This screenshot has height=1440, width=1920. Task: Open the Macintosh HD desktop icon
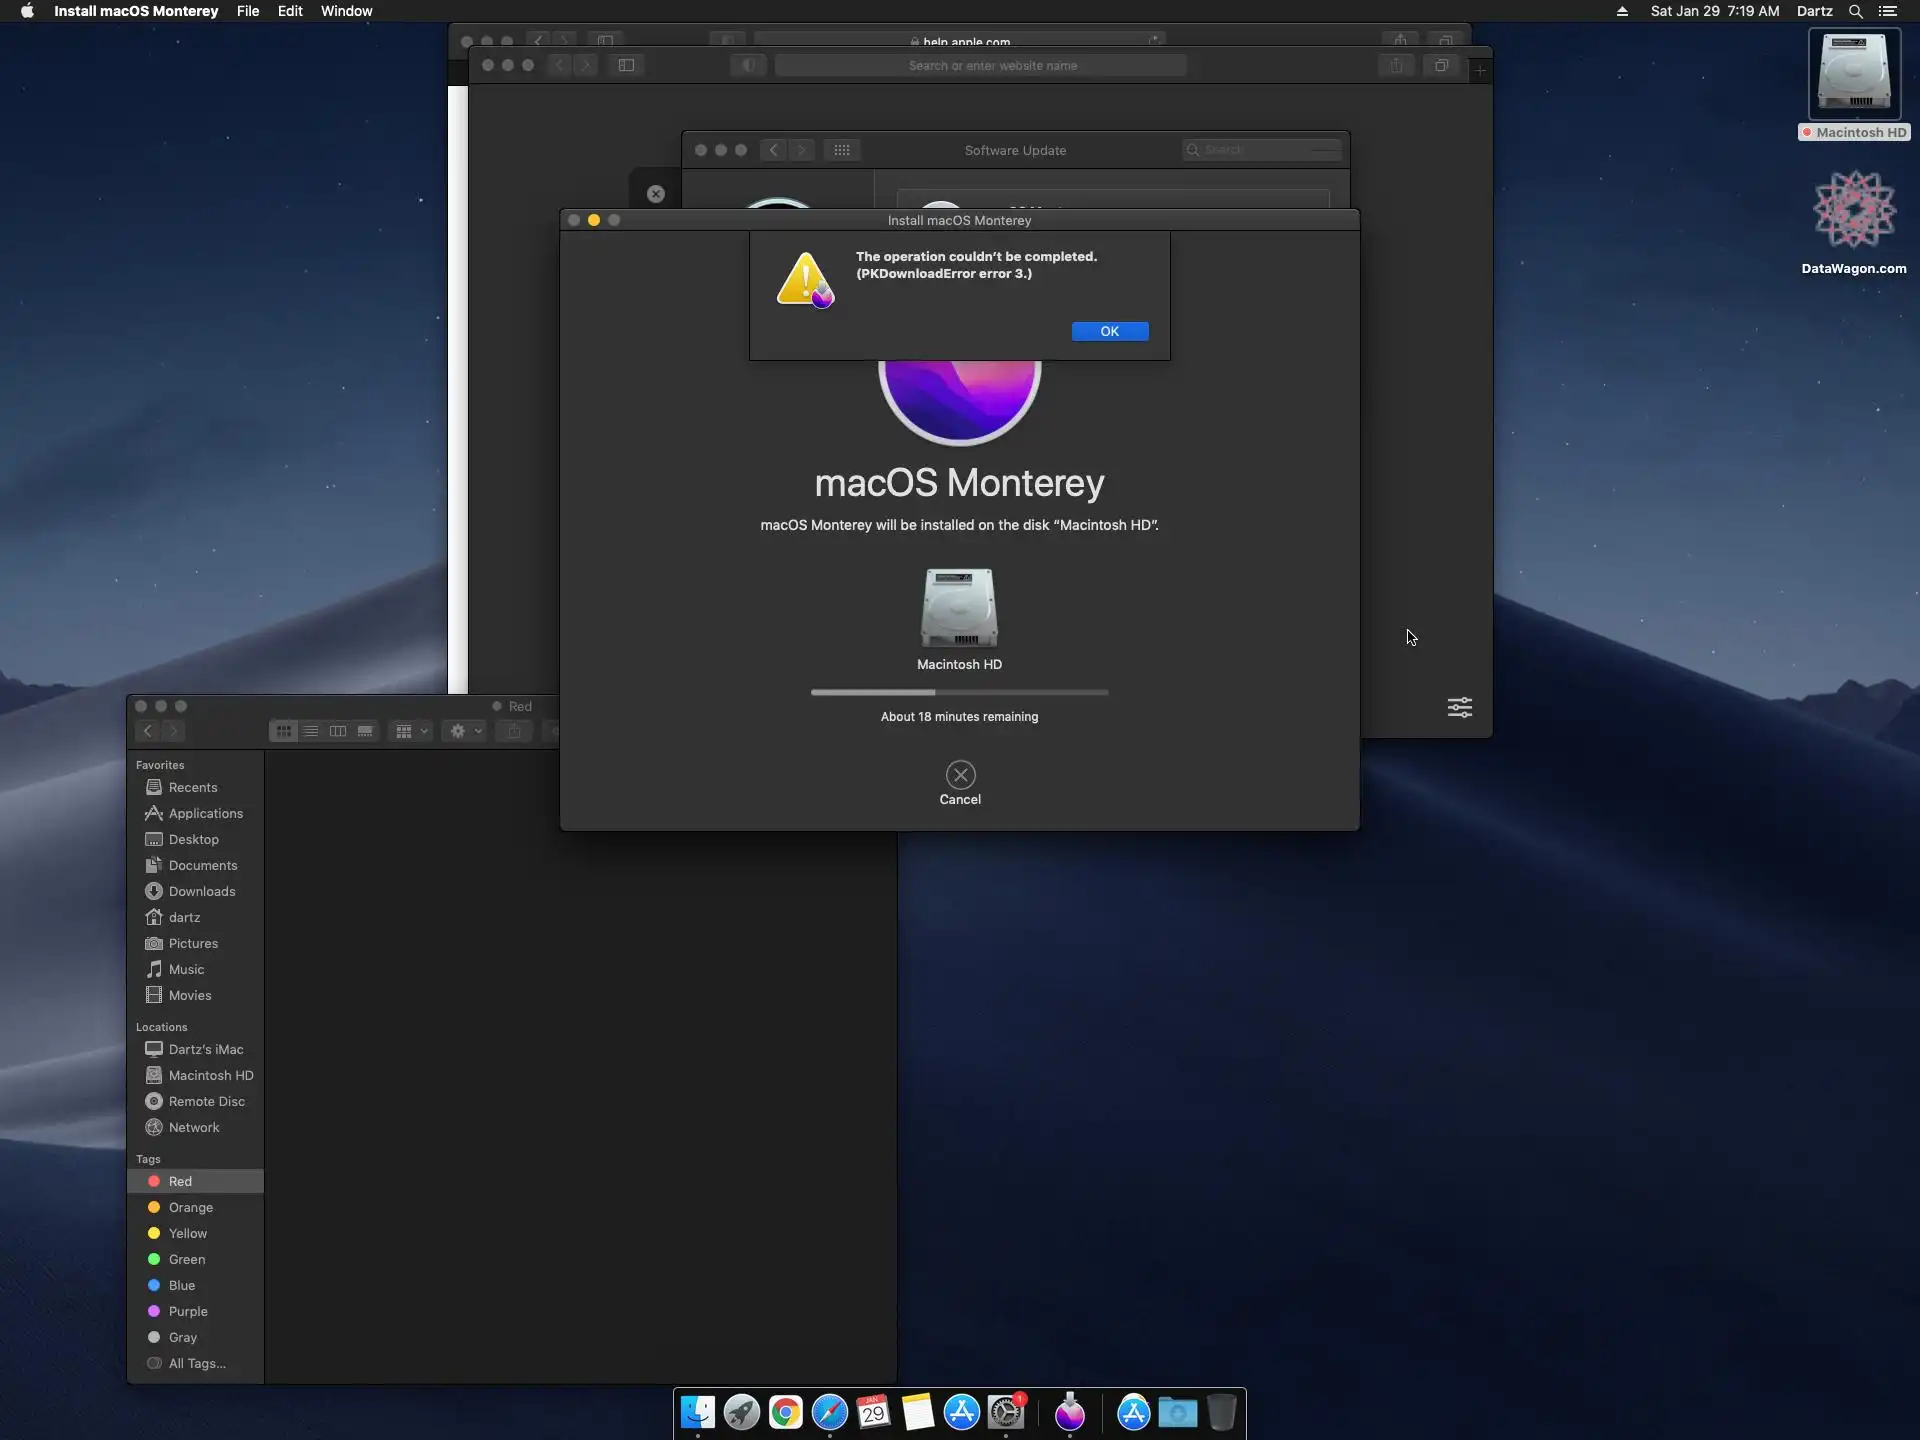point(1853,75)
